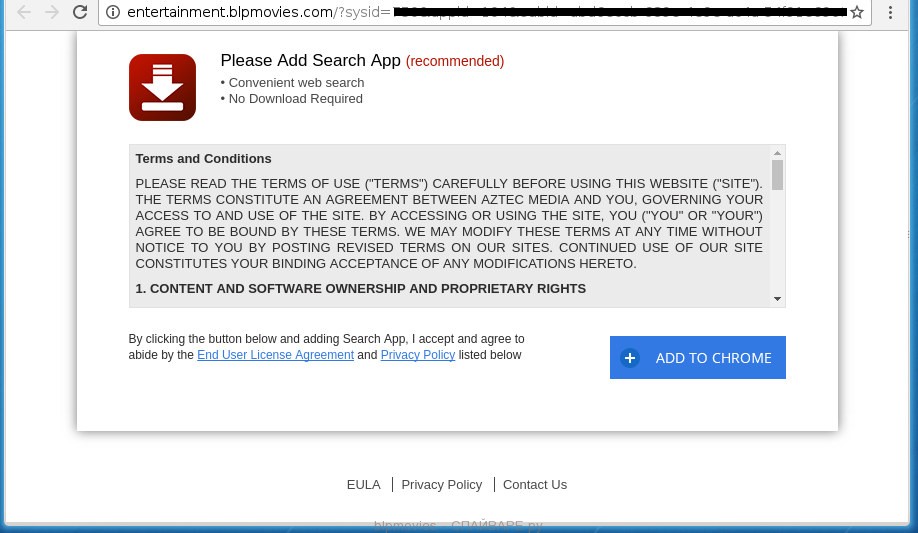Click the 'Terms and Conditions' heading

click(x=203, y=159)
